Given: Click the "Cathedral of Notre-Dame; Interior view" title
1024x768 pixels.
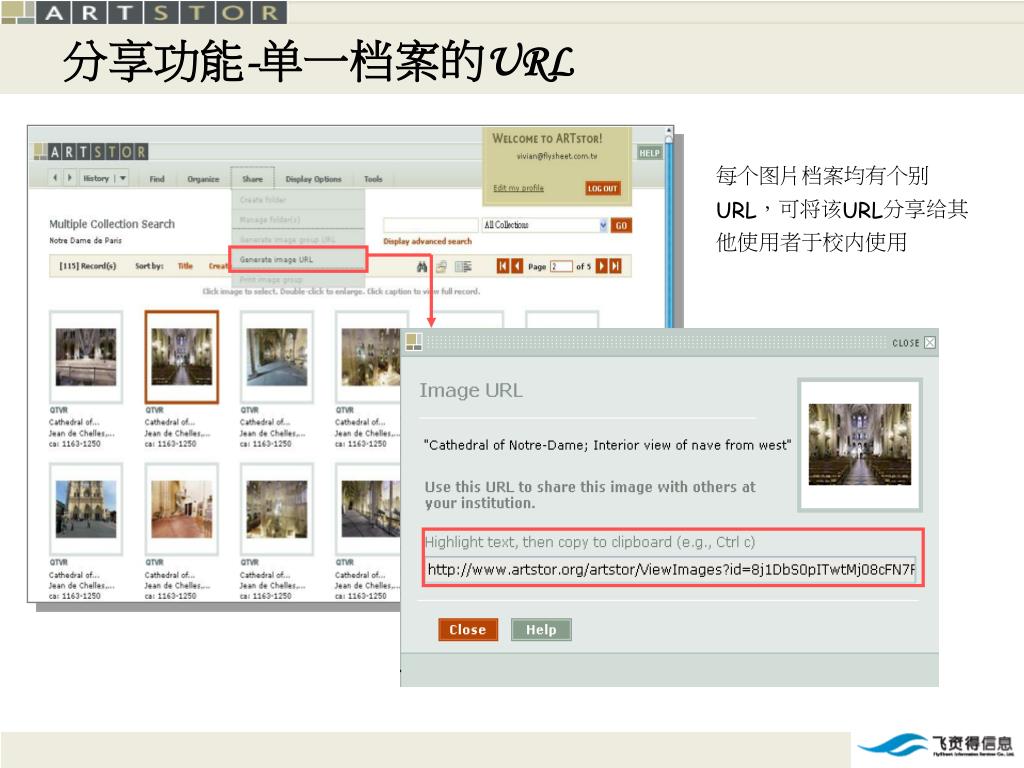Looking at the screenshot, I should pyautogui.click(x=607, y=445).
